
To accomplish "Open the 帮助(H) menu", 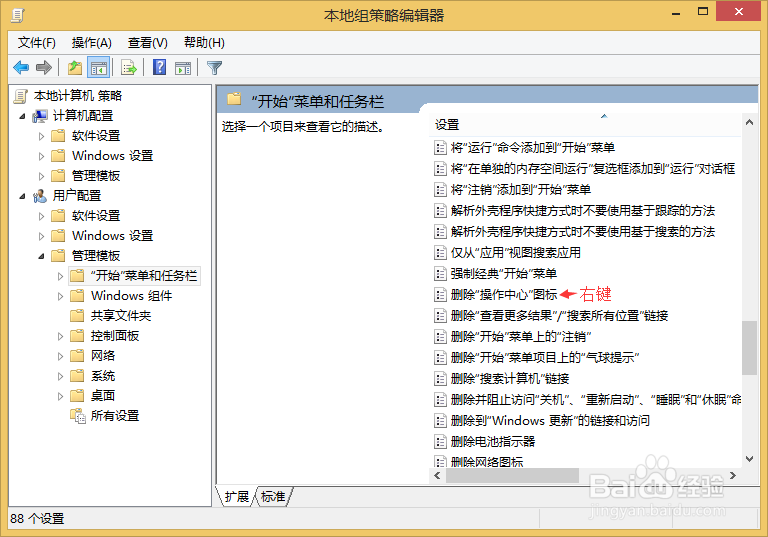I will coord(204,43).
